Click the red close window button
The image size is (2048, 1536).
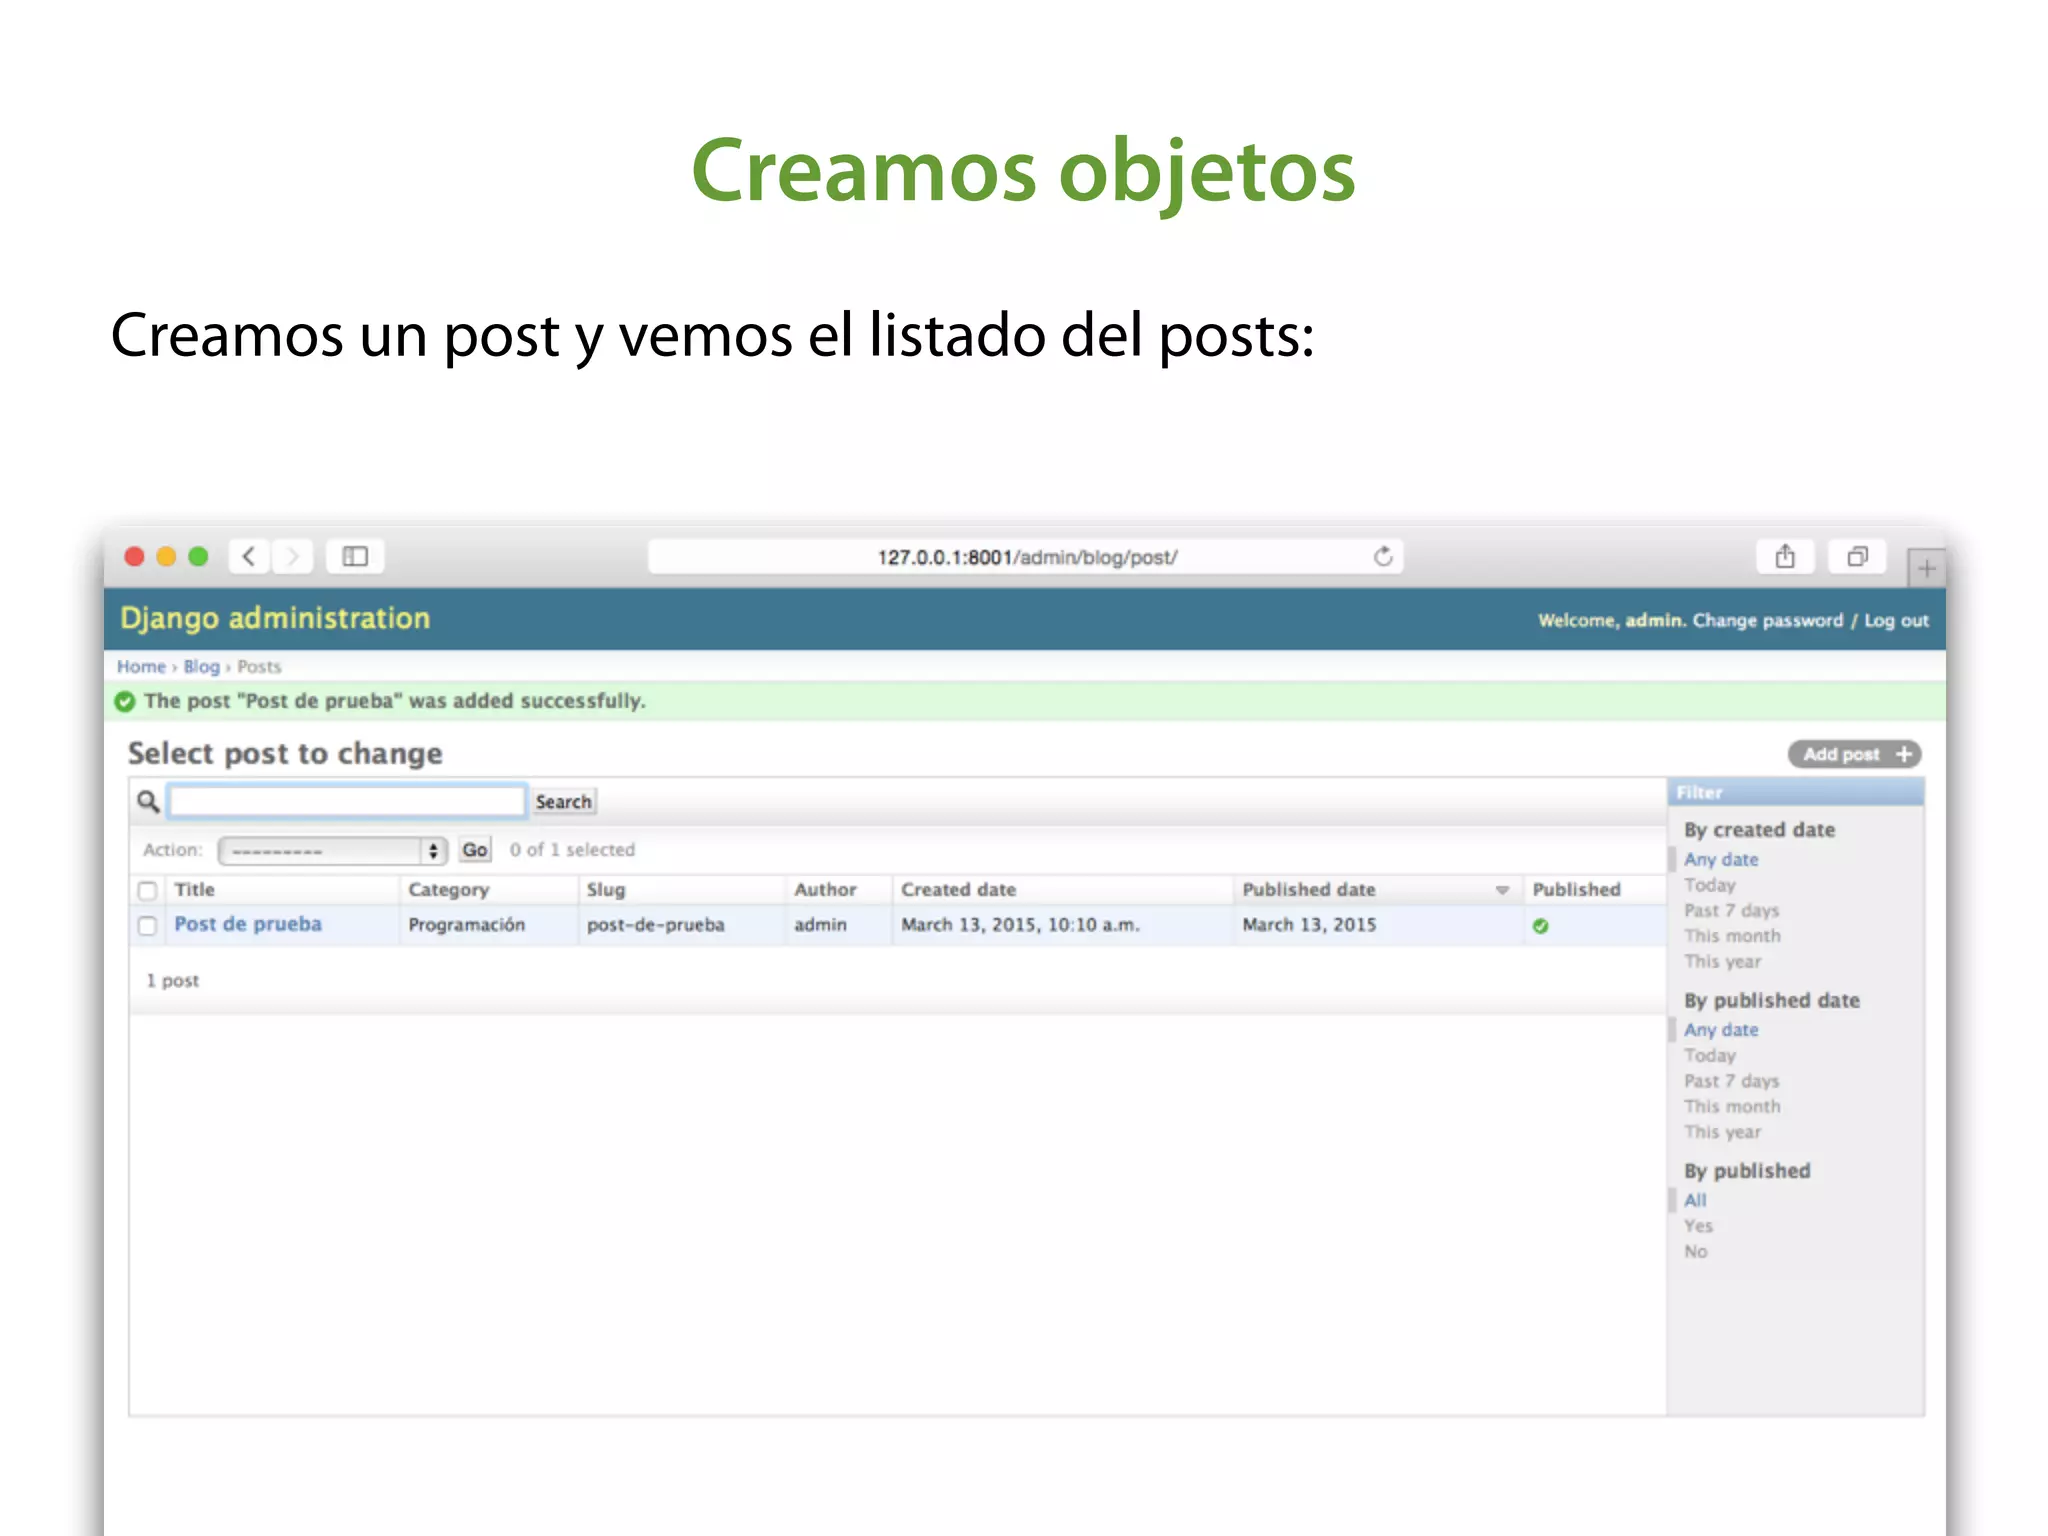point(135,556)
